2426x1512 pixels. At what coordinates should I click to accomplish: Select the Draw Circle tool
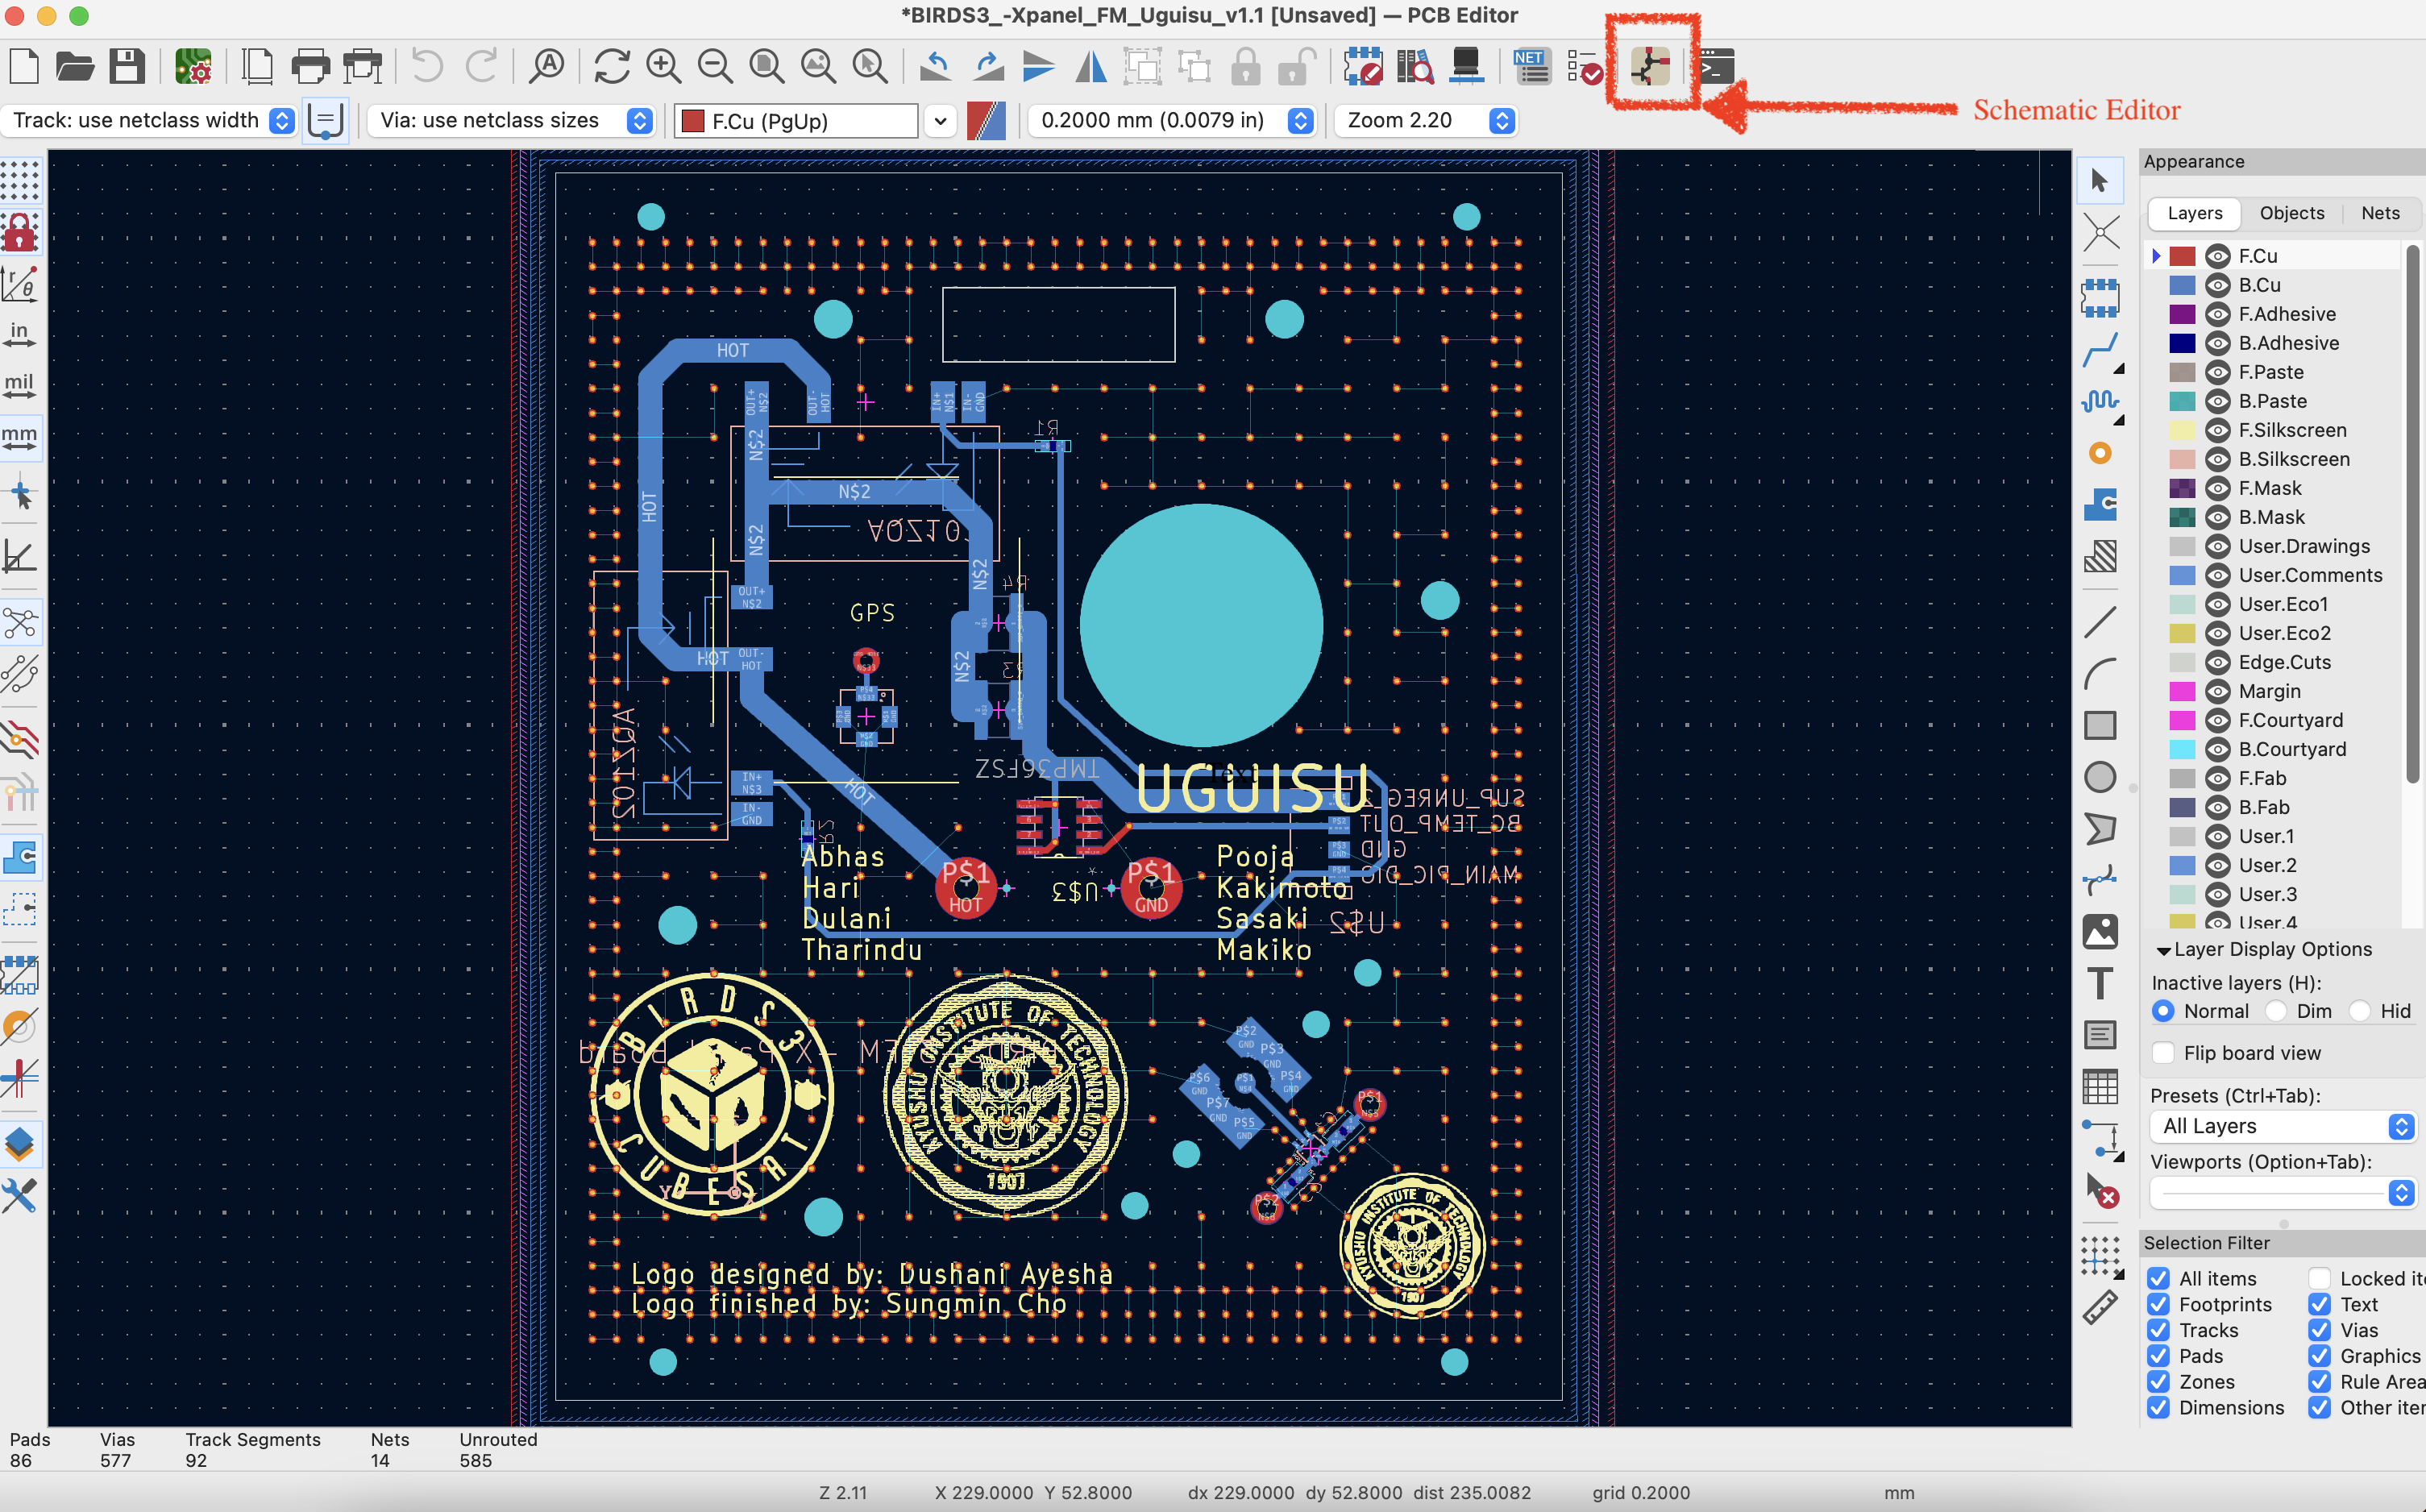(2099, 777)
